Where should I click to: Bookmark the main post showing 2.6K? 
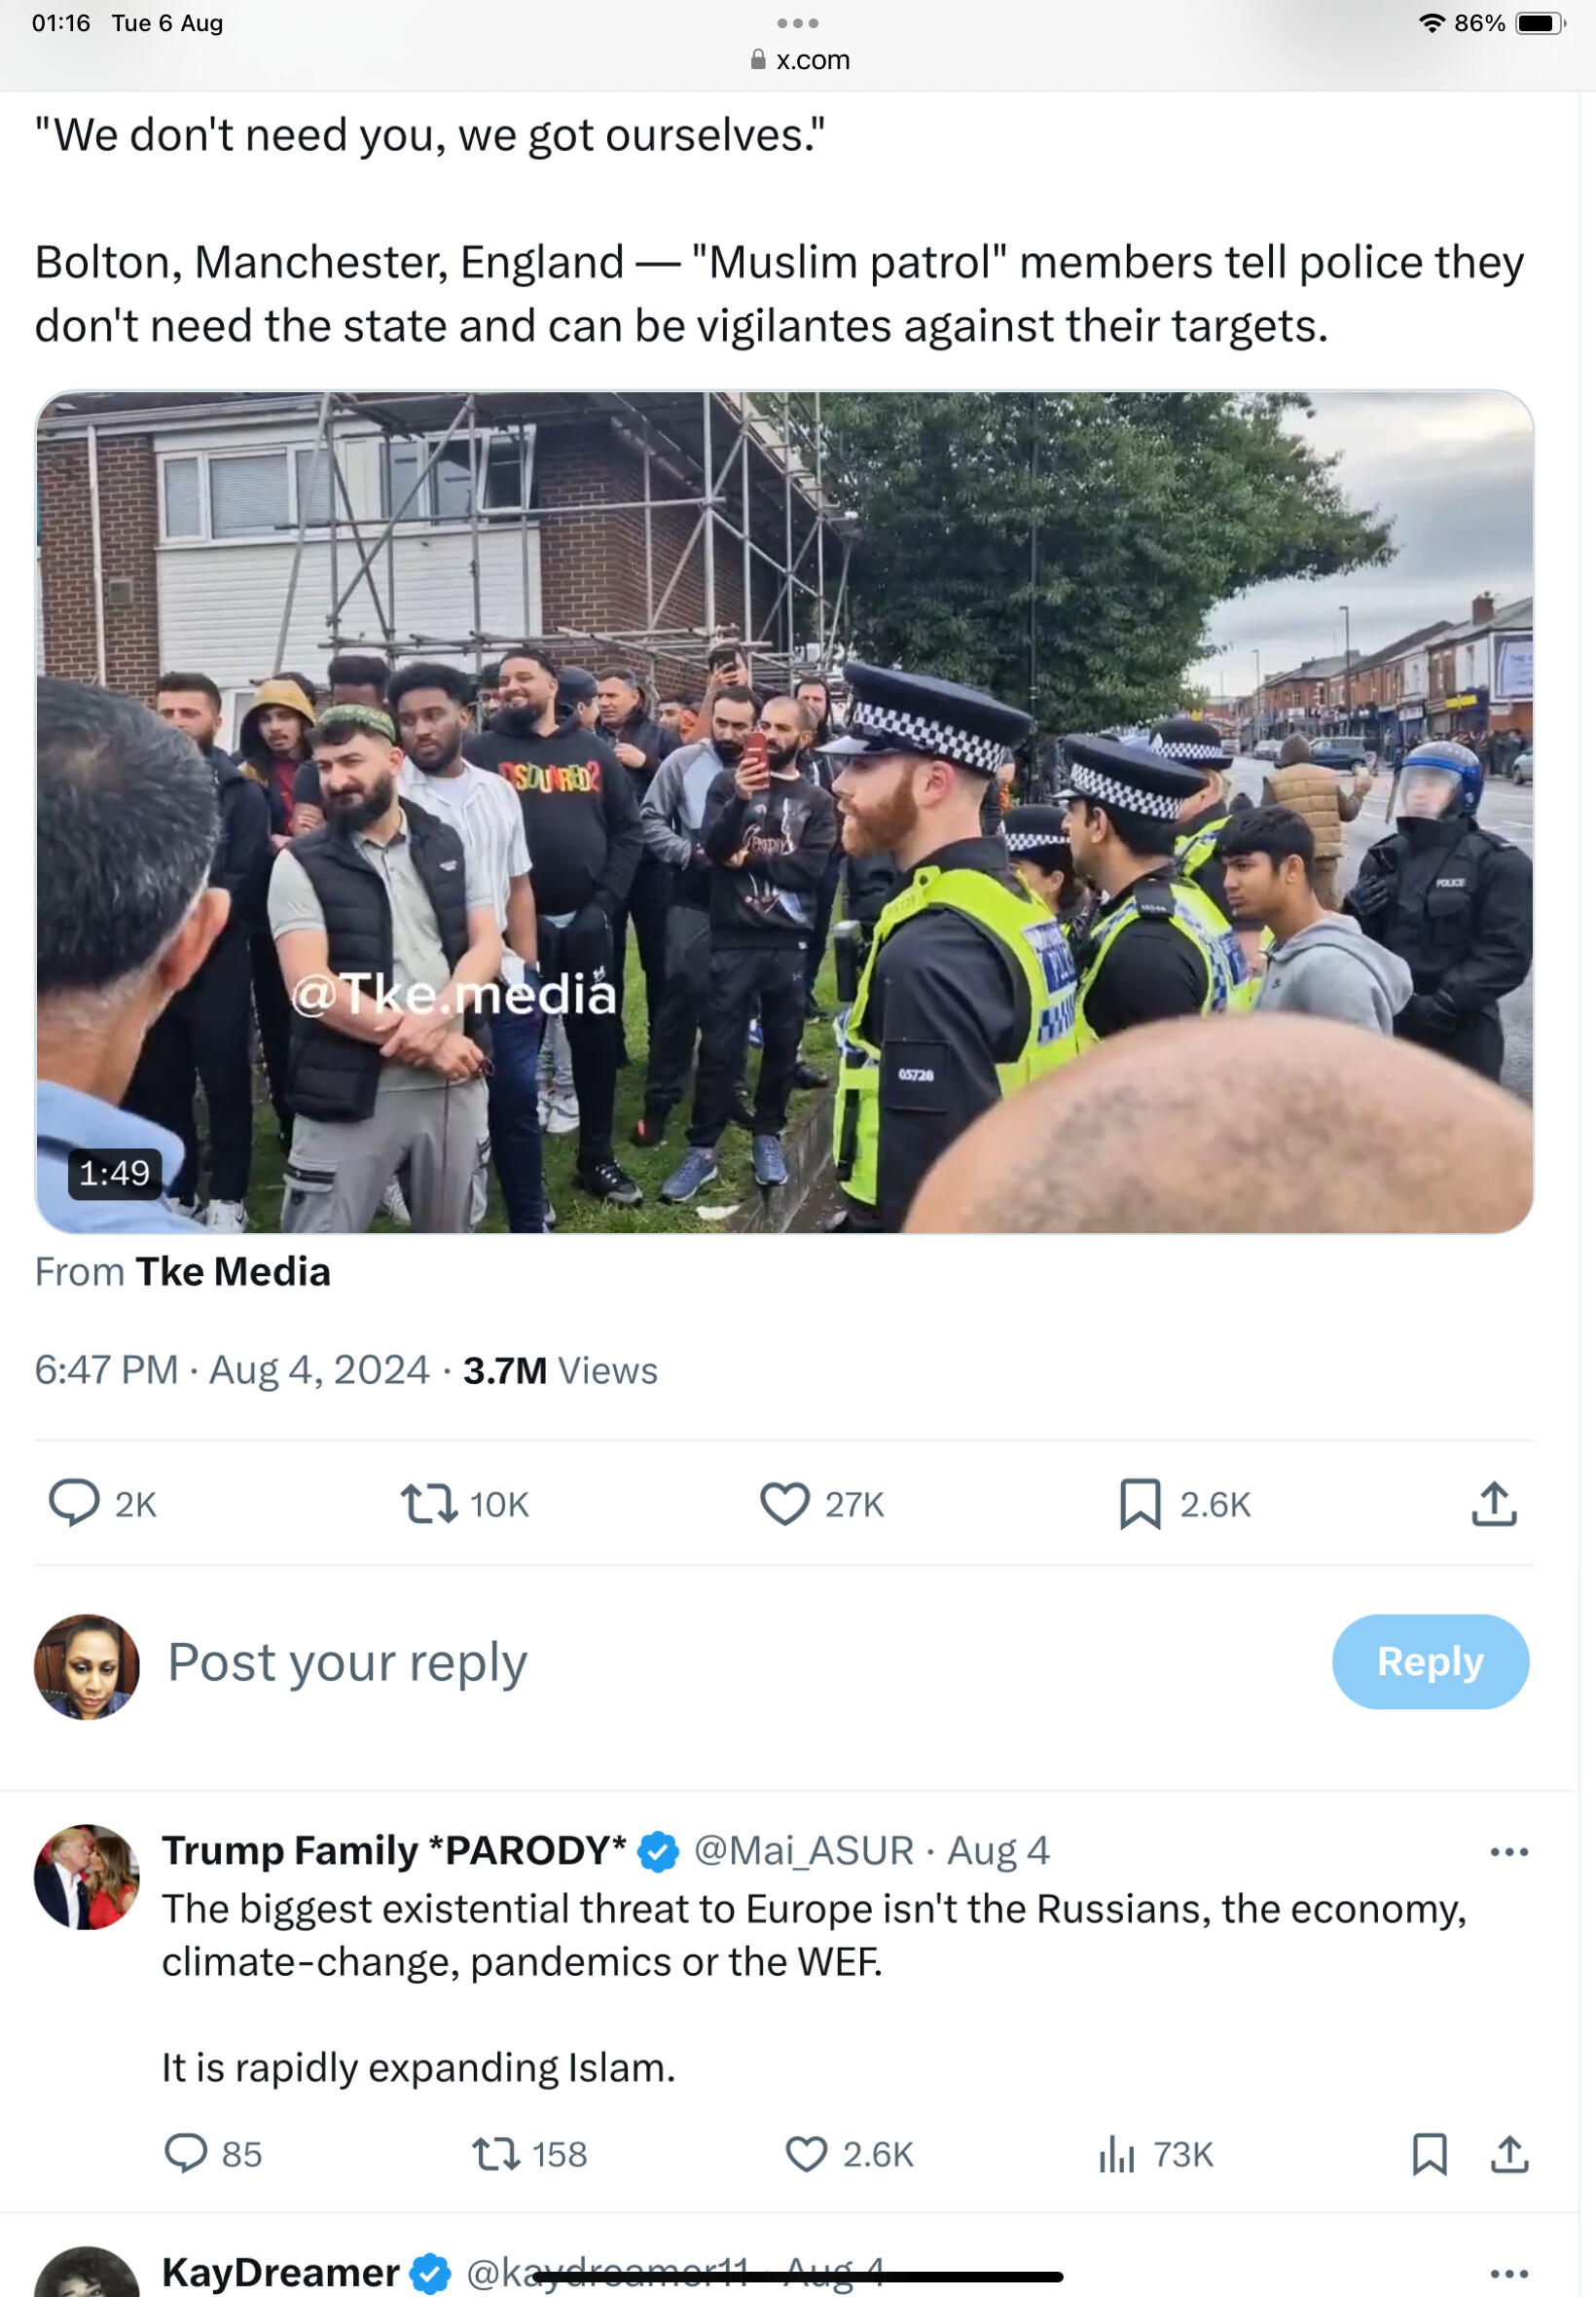click(1139, 1503)
